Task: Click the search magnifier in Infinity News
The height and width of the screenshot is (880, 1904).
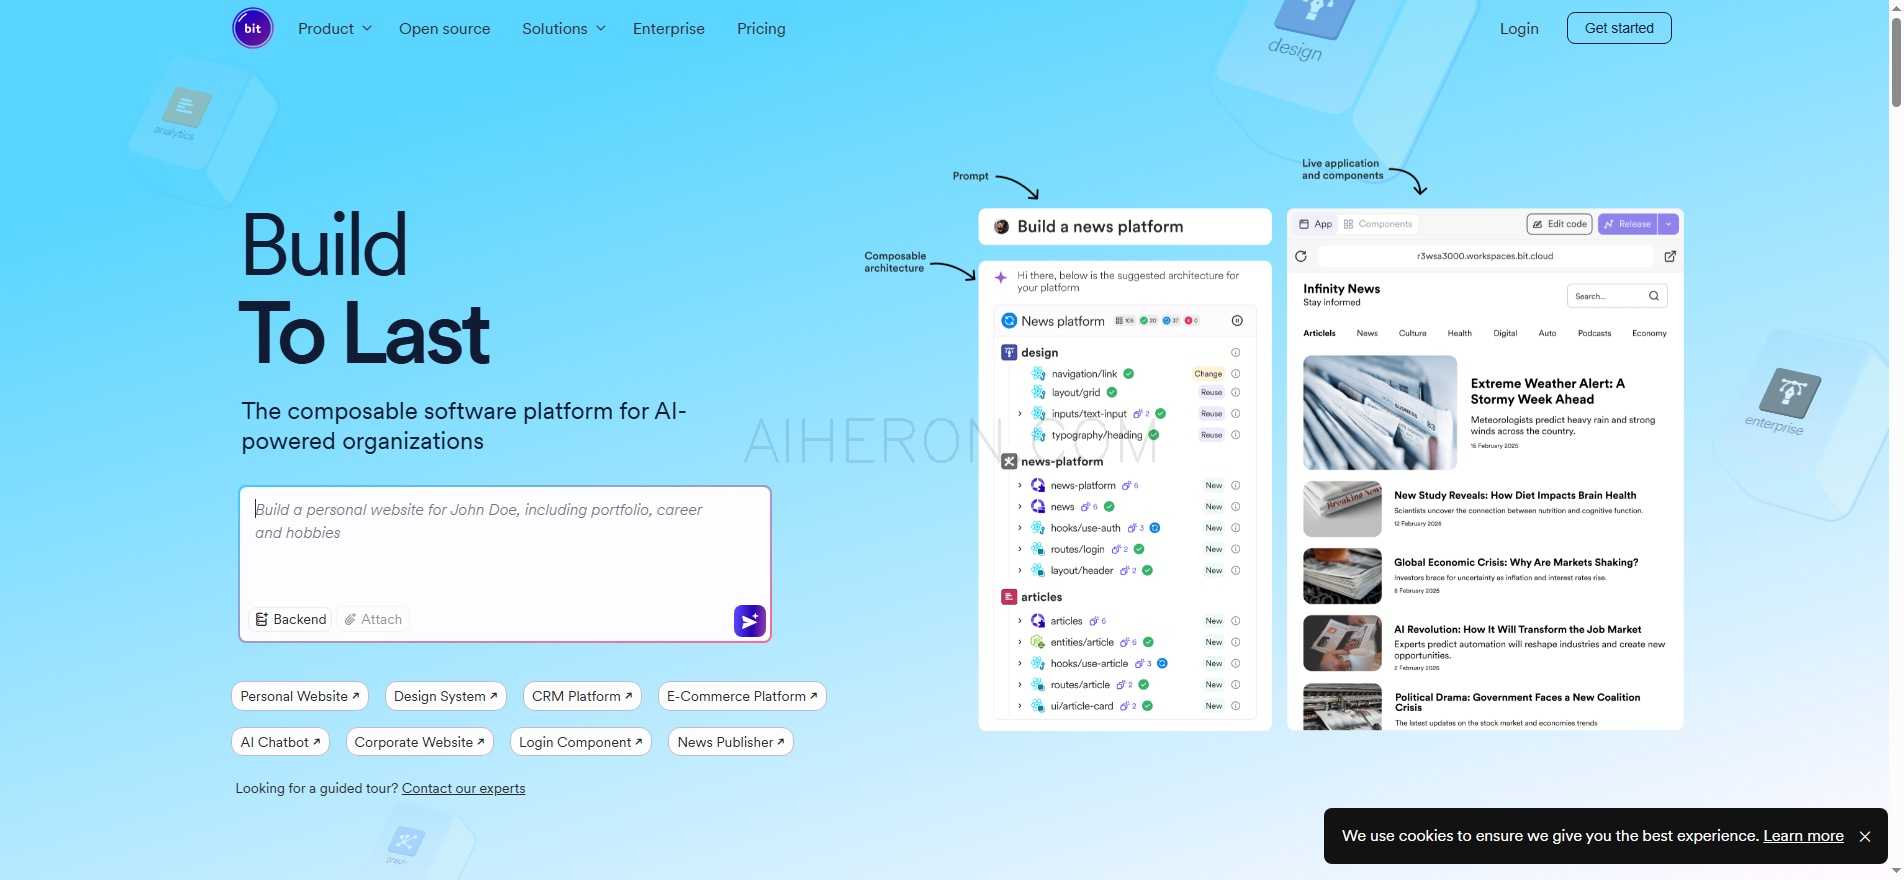Action: [1654, 296]
